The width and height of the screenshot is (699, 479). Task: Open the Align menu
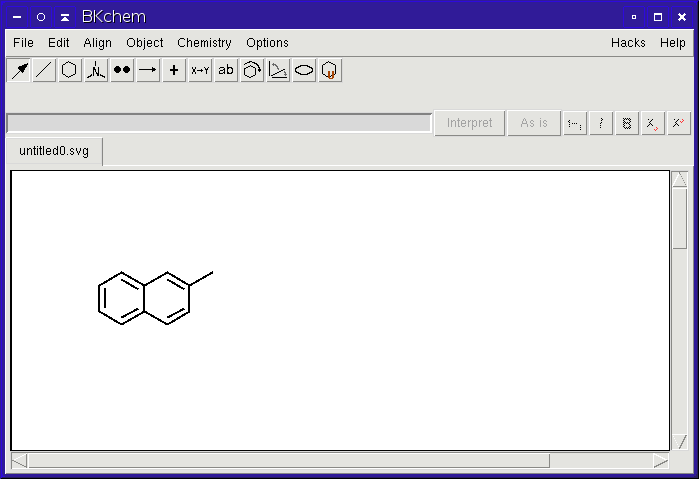(x=98, y=43)
